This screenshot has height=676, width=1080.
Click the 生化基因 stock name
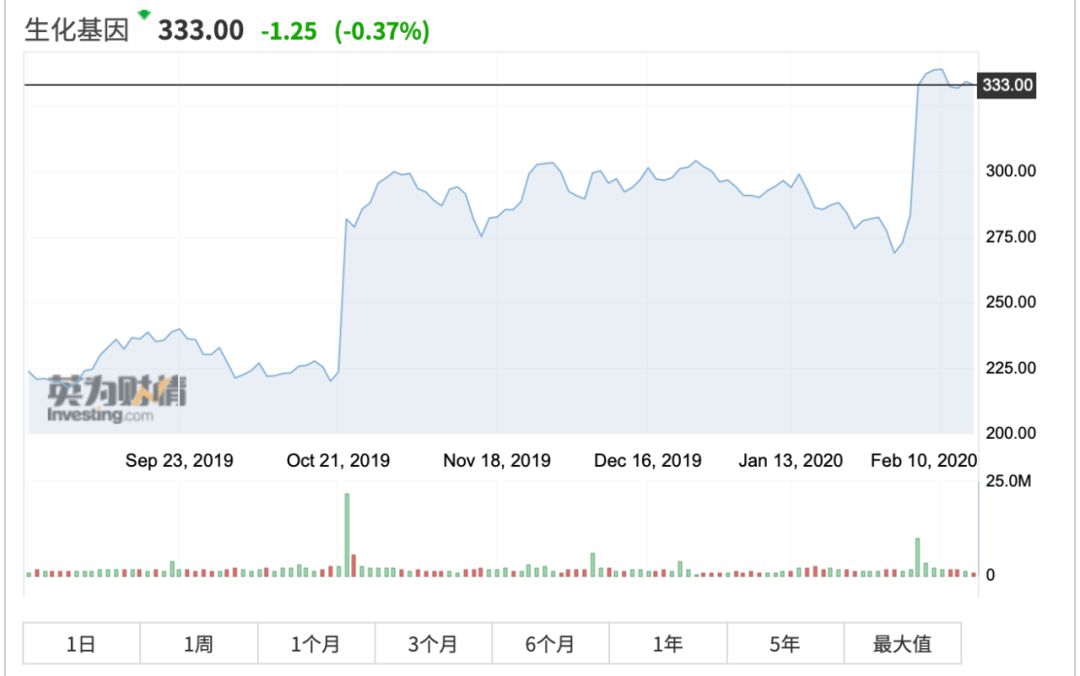coord(77,31)
